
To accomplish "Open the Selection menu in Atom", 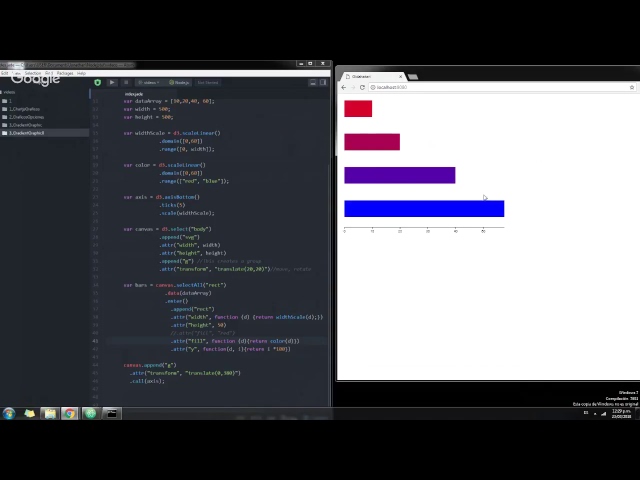I will [33, 73].
